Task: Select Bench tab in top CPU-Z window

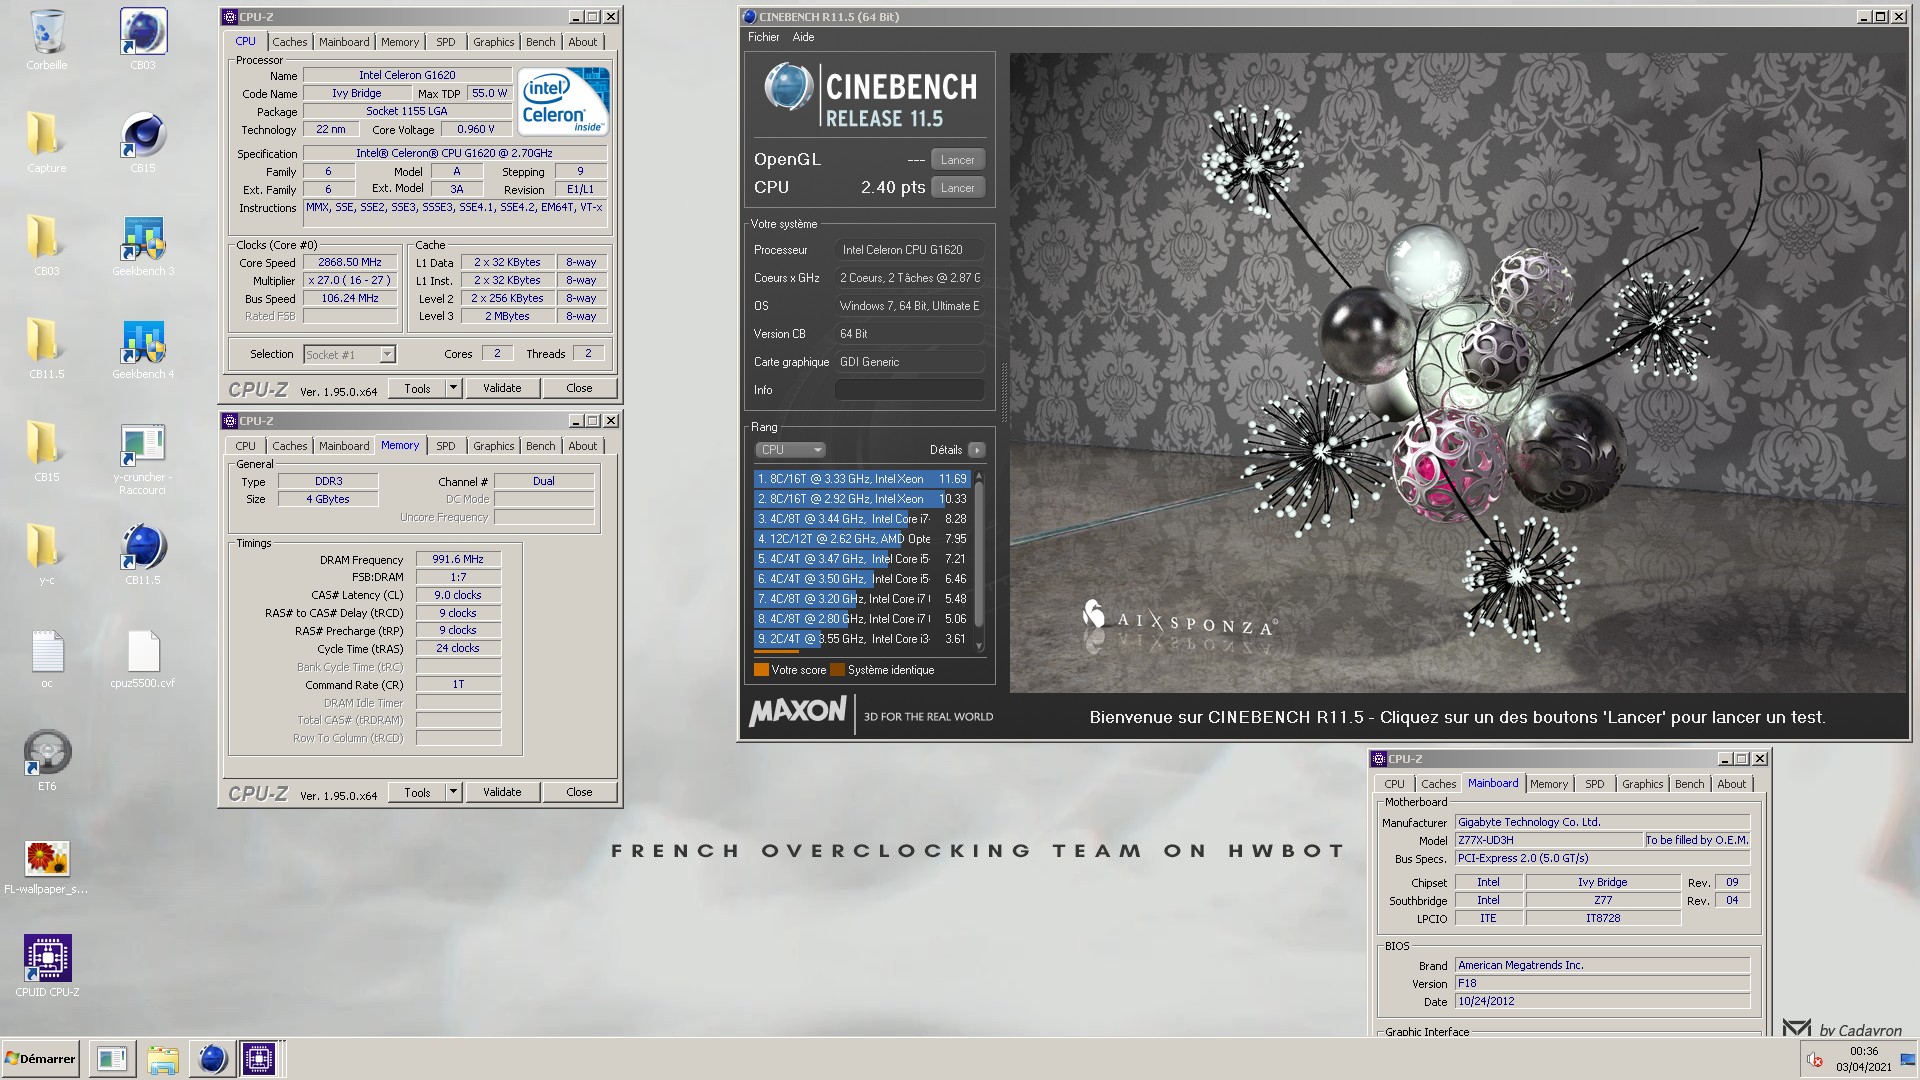Action: [x=540, y=42]
